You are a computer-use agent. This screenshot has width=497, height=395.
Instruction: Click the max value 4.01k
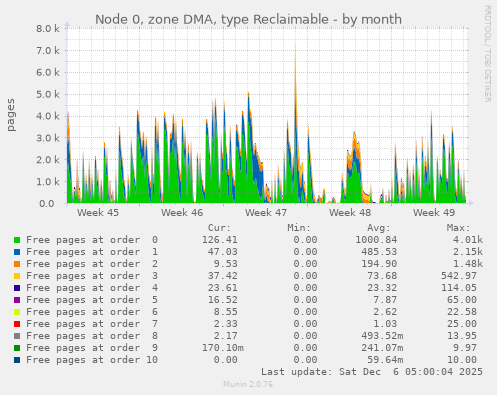tap(468, 240)
